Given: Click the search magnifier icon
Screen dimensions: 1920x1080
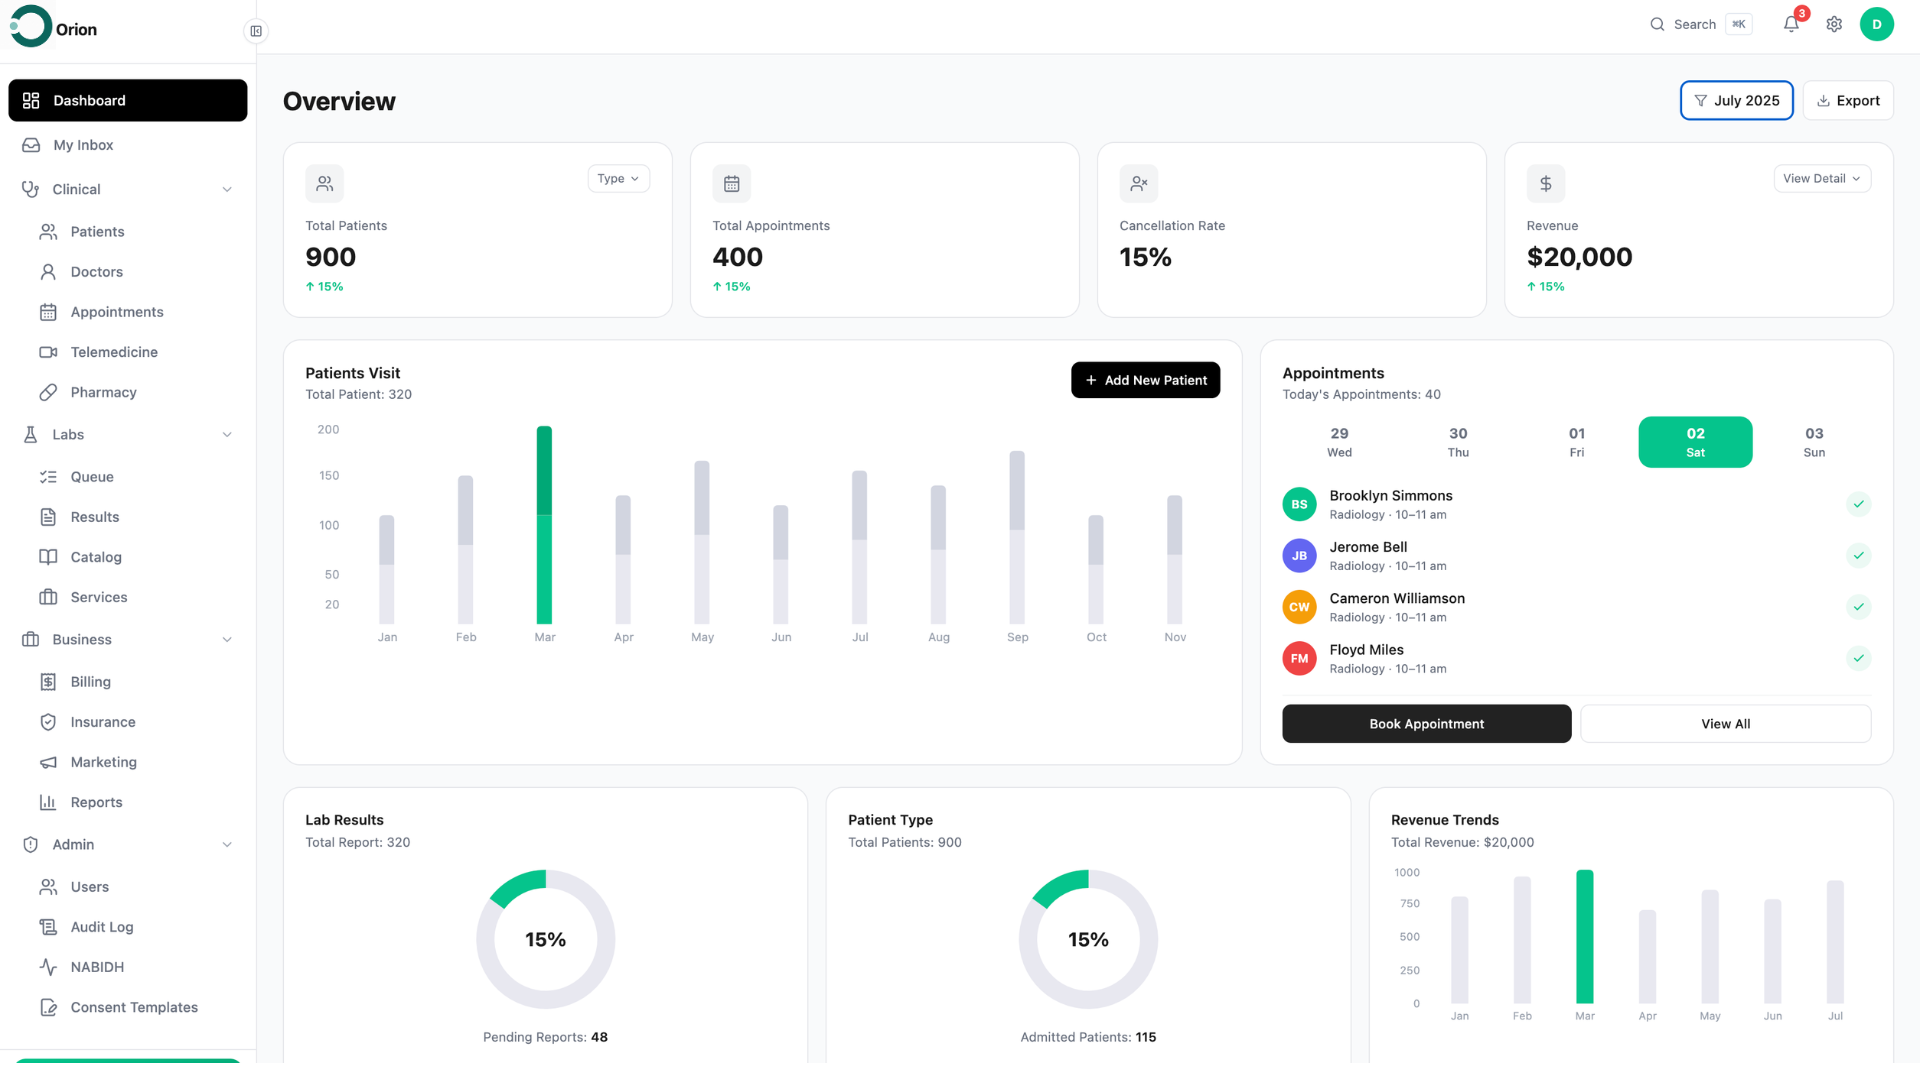Looking at the screenshot, I should 1657,24.
